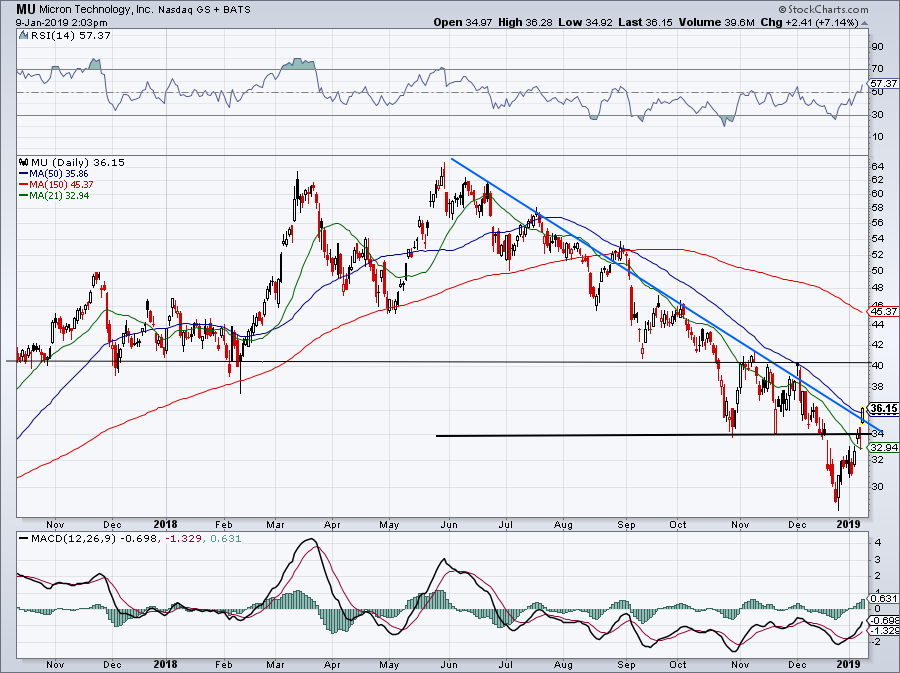Click the 45.37 price tag on the right axis
This screenshot has height=673, width=900.
(x=884, y=312)
